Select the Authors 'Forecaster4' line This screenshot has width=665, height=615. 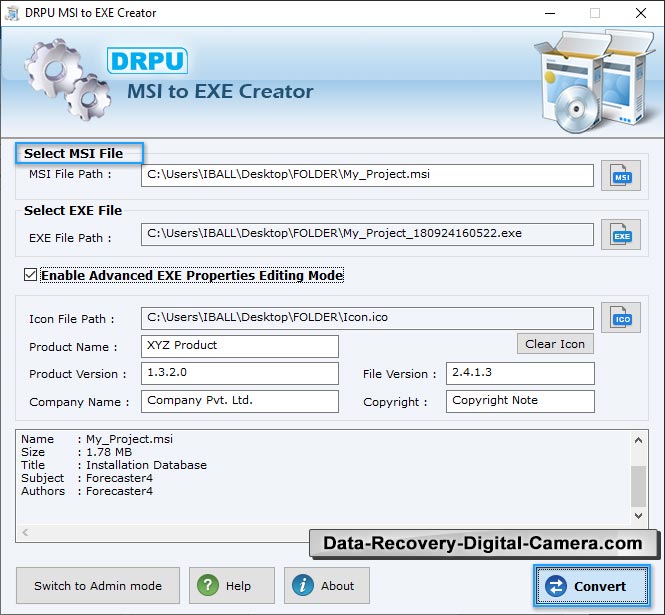point(87,491)
